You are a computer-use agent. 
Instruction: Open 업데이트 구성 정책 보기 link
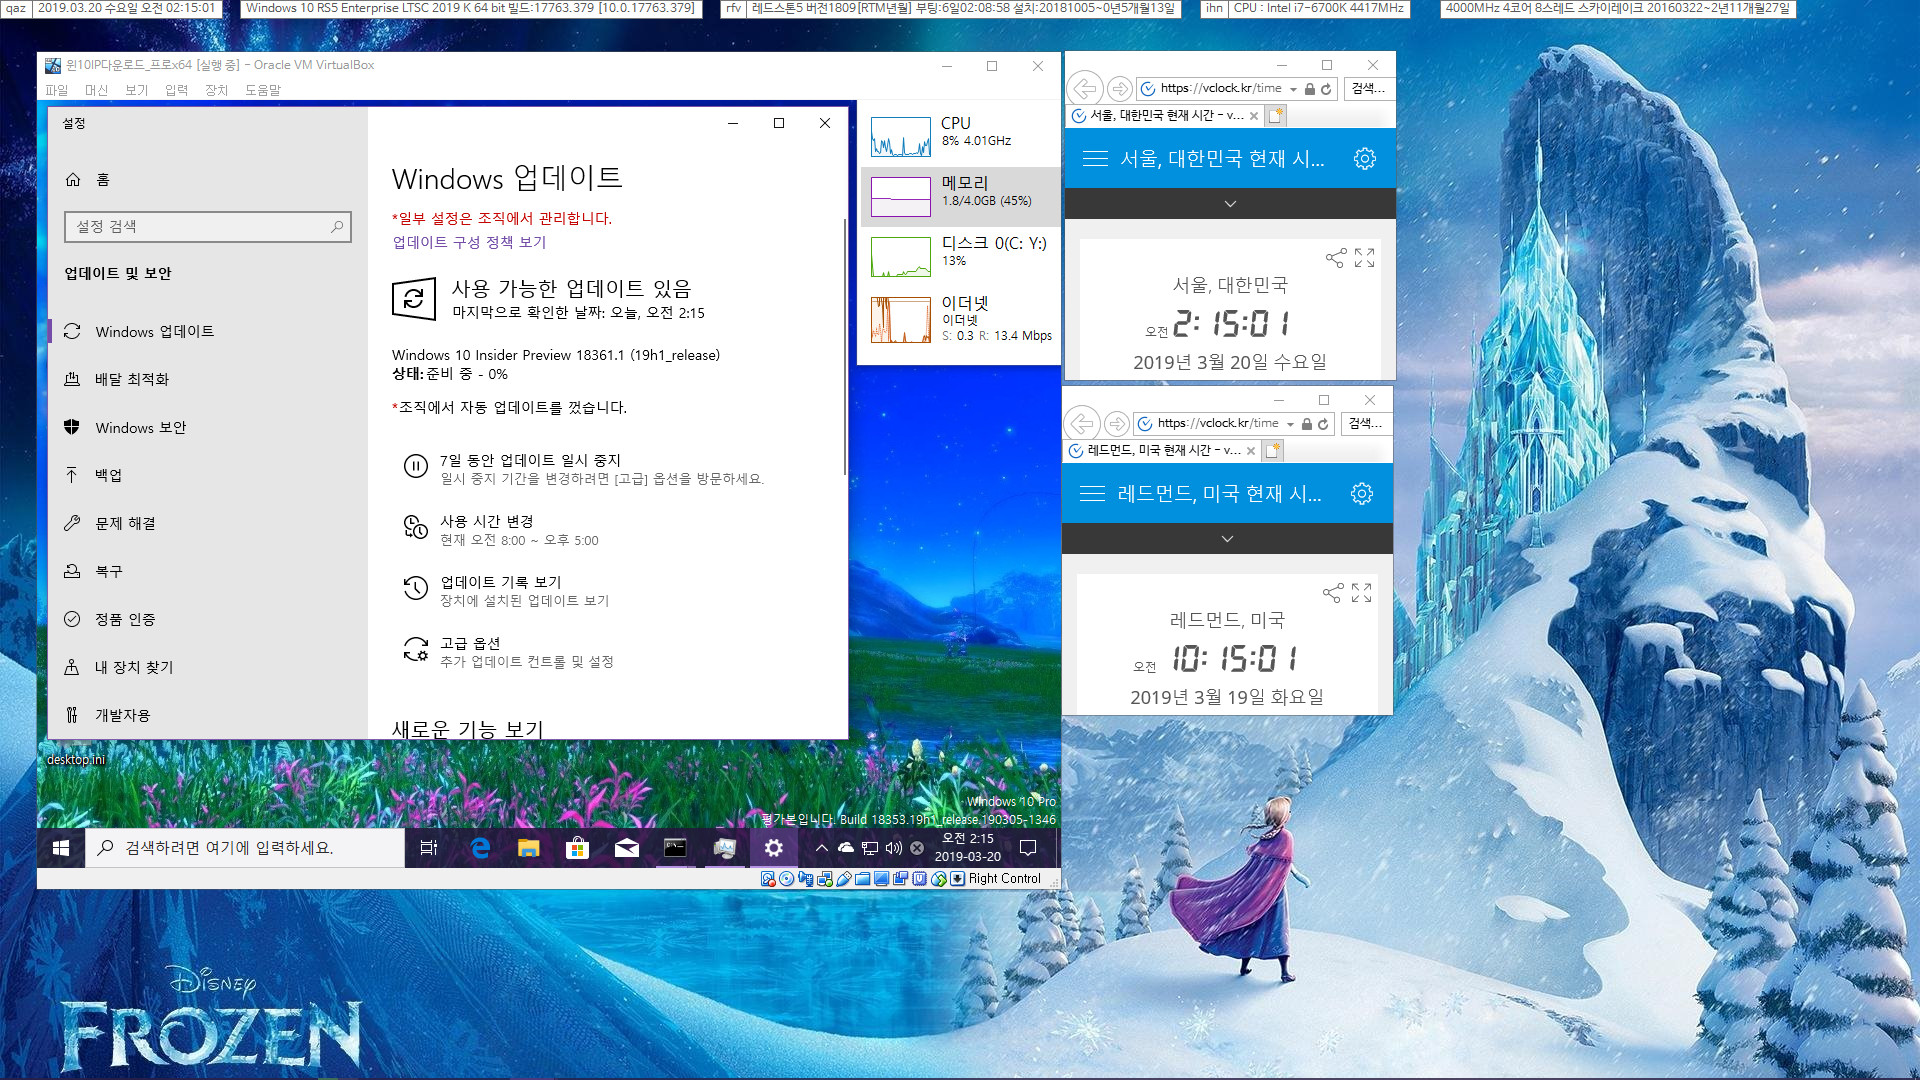(469, 242)
